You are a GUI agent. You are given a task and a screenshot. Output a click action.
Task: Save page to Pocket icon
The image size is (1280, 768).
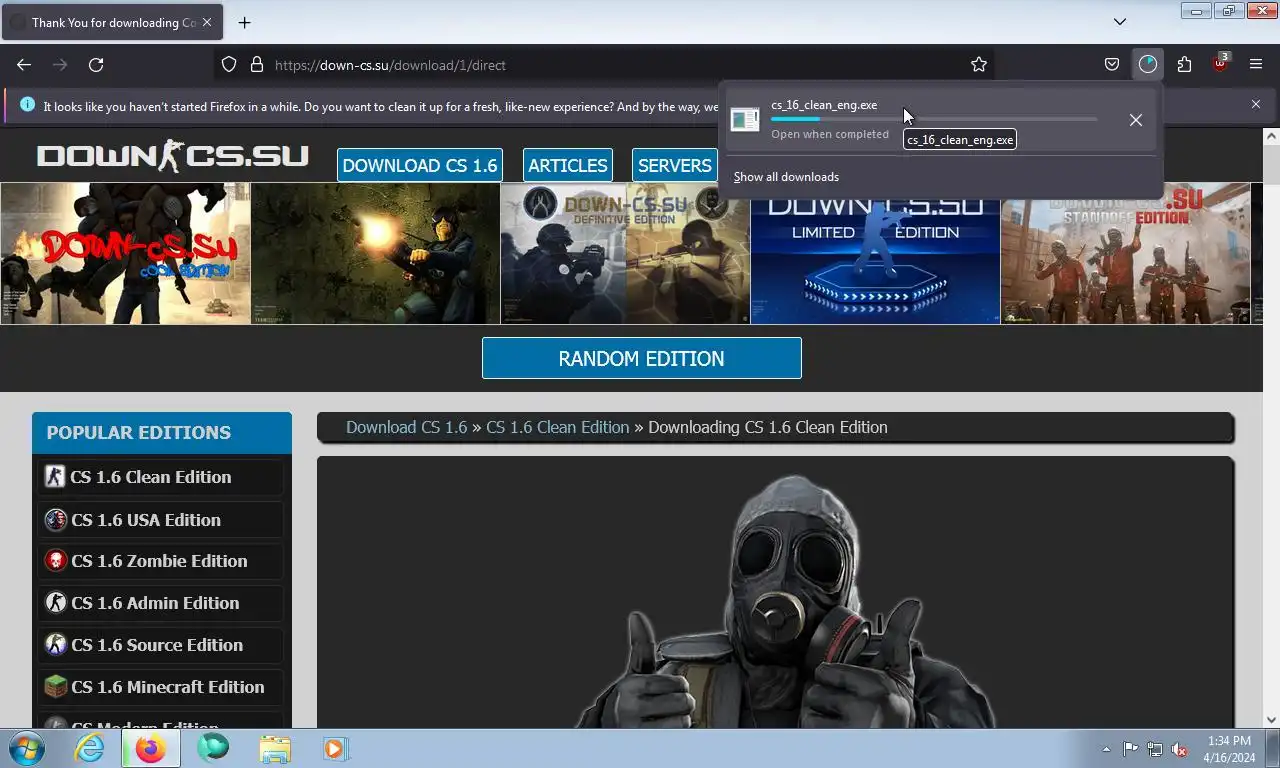[1112, 65]
